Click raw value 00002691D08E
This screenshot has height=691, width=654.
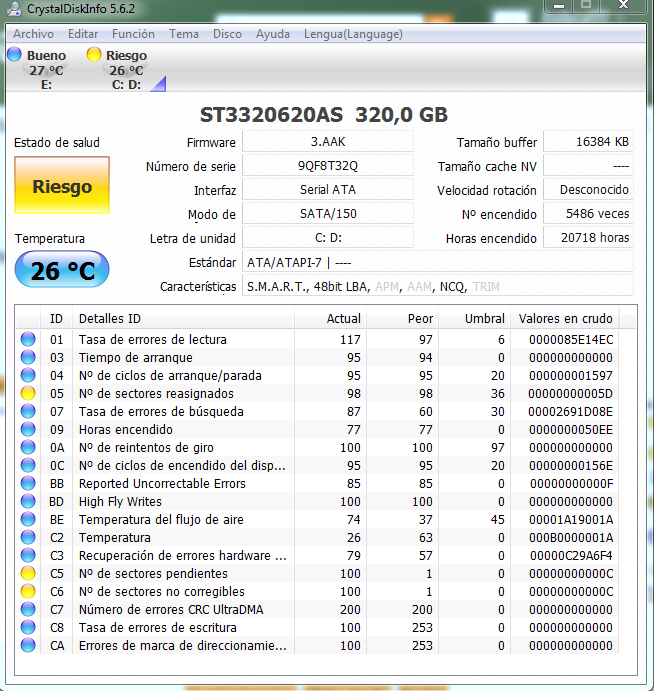[571, 412]
